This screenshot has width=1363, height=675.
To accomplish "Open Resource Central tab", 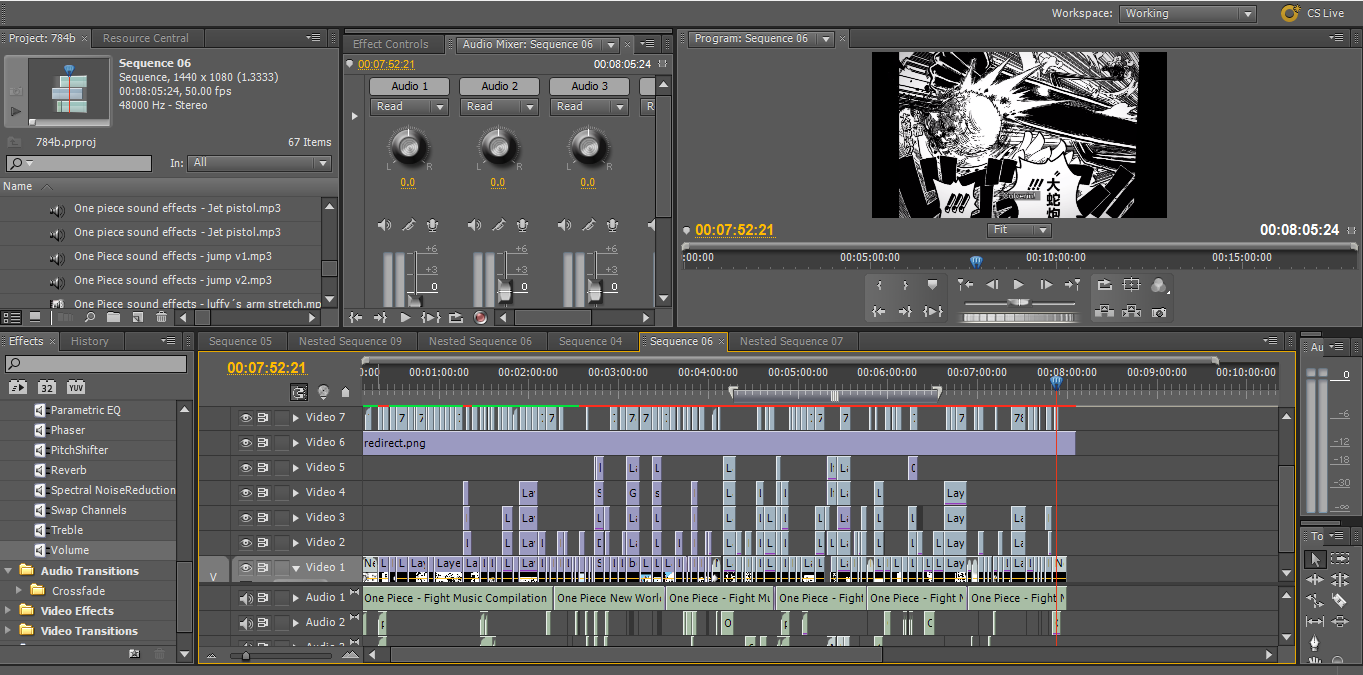I will click(146, 38).
